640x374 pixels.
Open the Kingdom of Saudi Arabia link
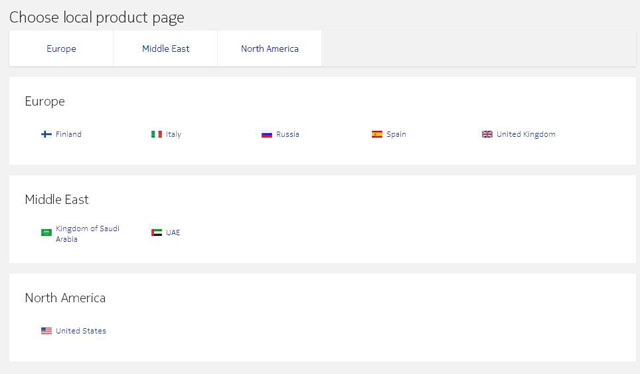(x=87, y=234)
